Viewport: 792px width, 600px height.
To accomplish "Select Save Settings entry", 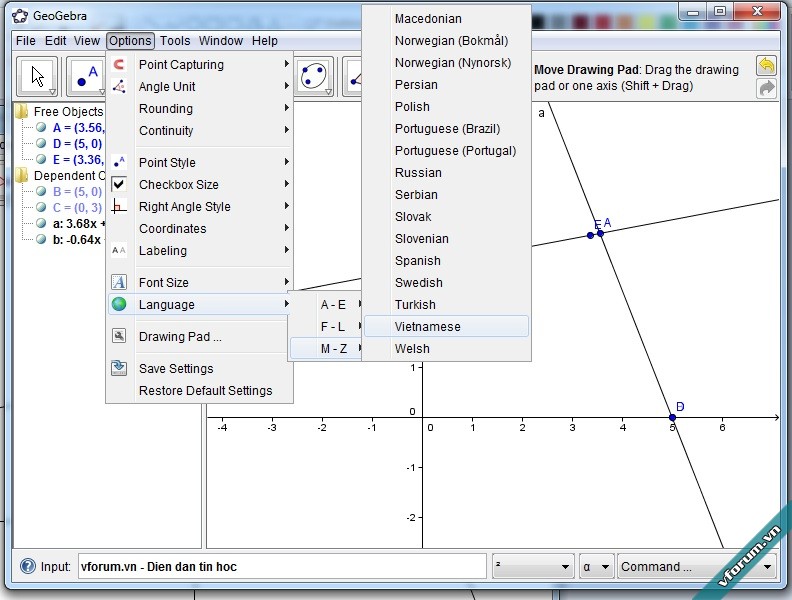I will [x=200, y=369].
